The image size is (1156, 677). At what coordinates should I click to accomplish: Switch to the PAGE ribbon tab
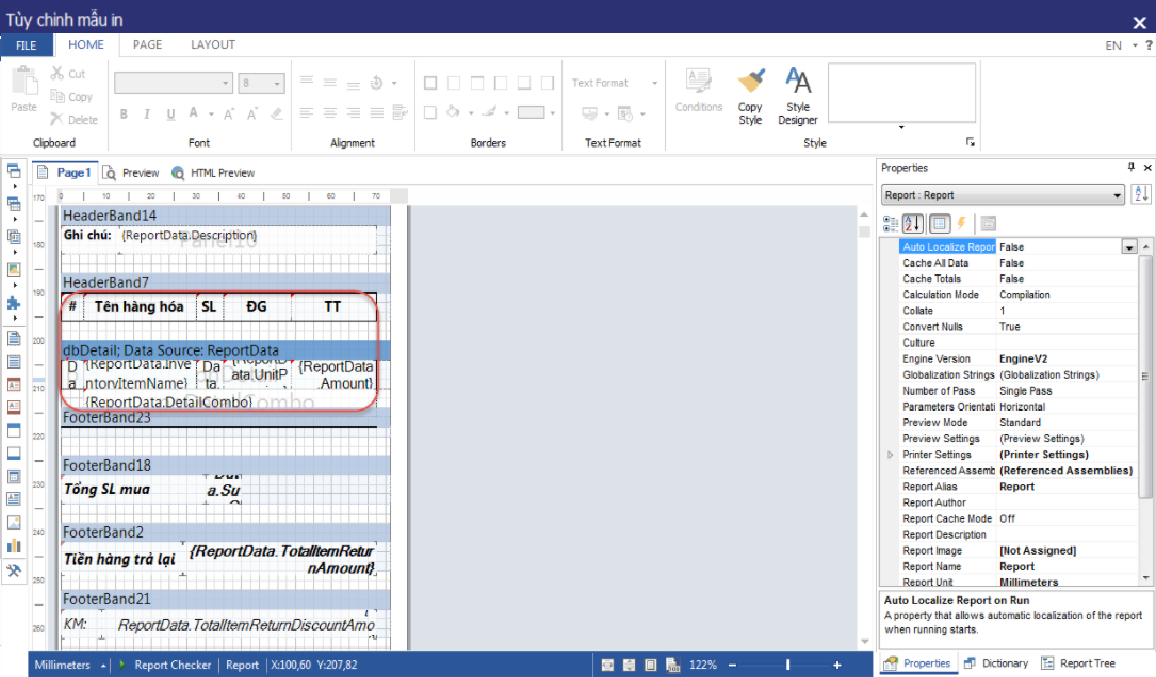point(147,45)
